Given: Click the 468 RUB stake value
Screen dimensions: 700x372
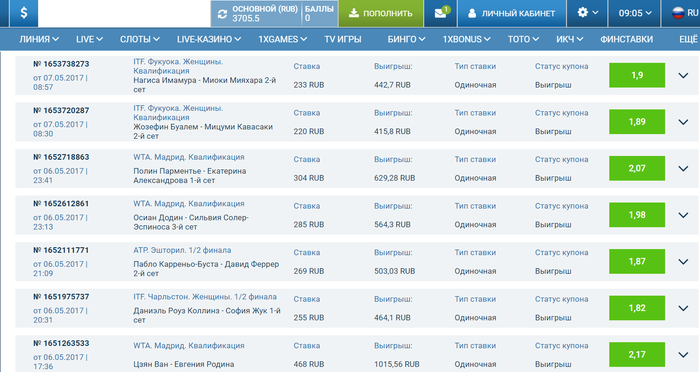Looking at the screenshot, I should coord(309,364).
